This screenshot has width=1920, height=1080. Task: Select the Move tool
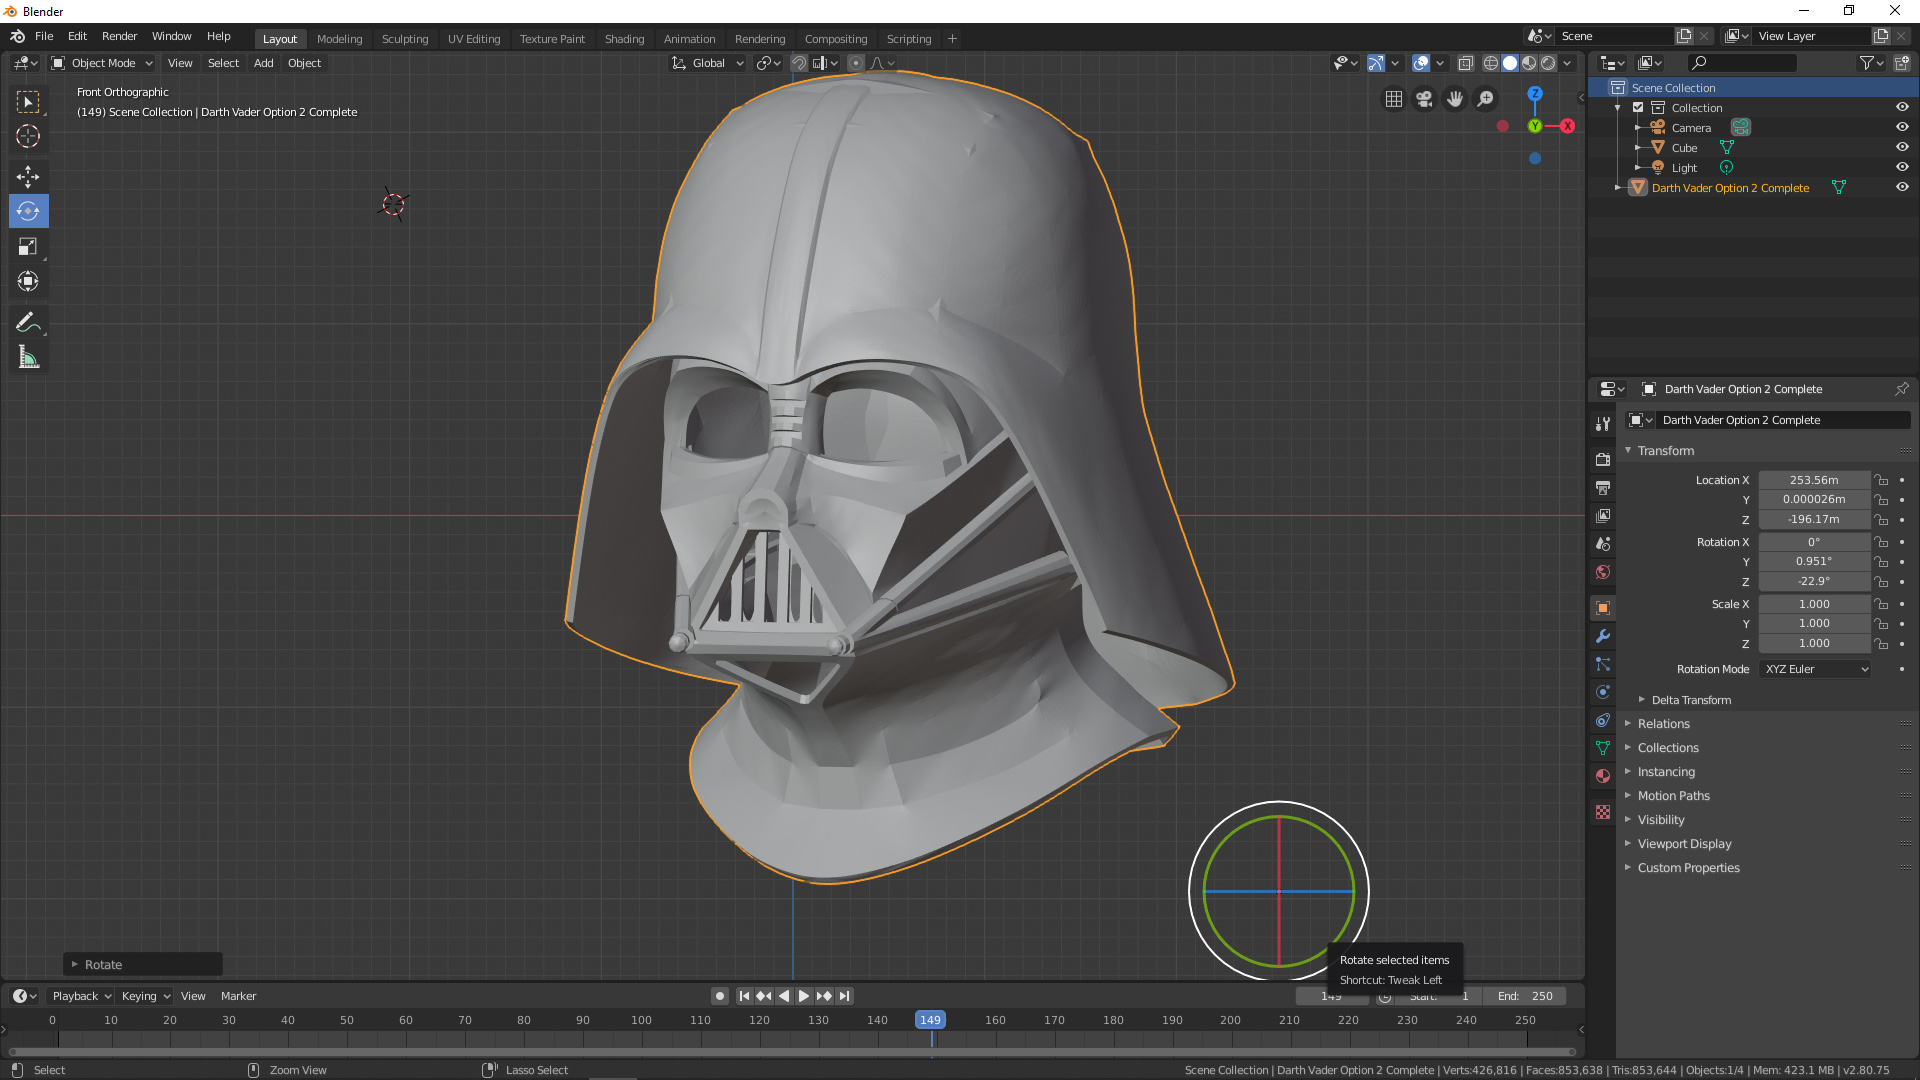(28, 177)
